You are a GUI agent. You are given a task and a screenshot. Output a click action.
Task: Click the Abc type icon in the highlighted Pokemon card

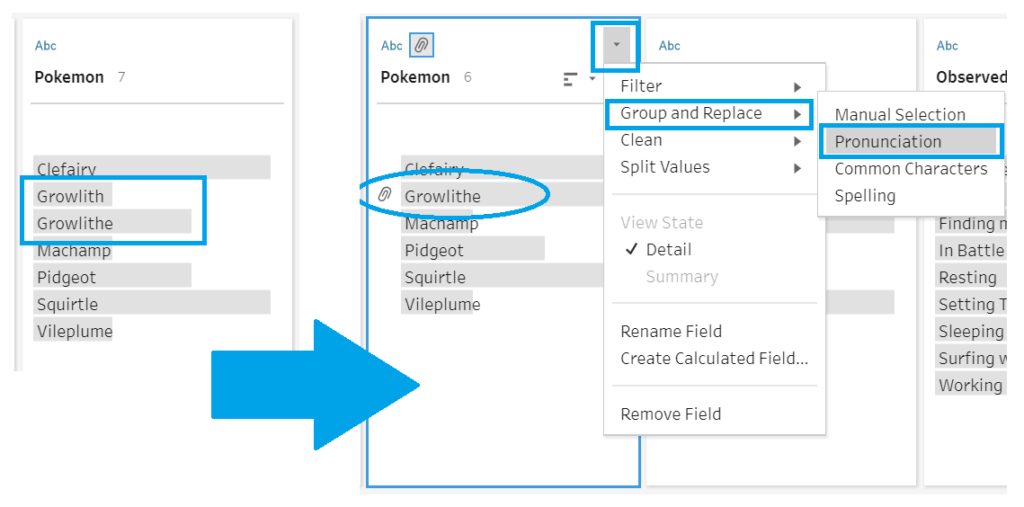391,45
